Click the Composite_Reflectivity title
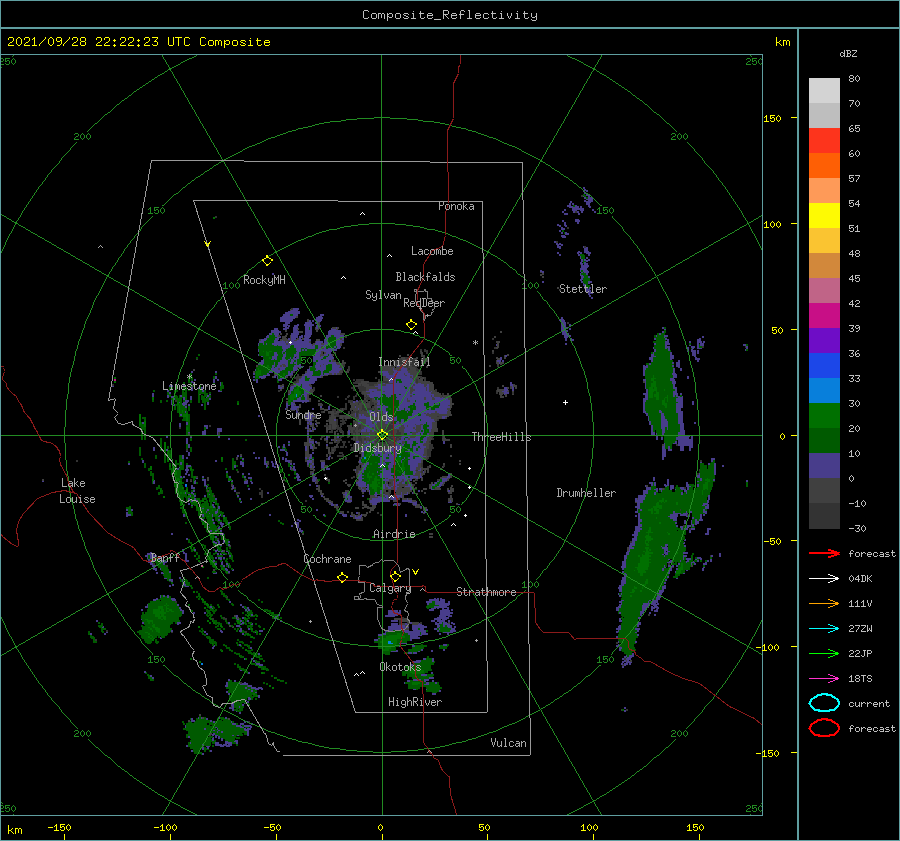The height and width of the screenshot is (841, 900). 449,15
